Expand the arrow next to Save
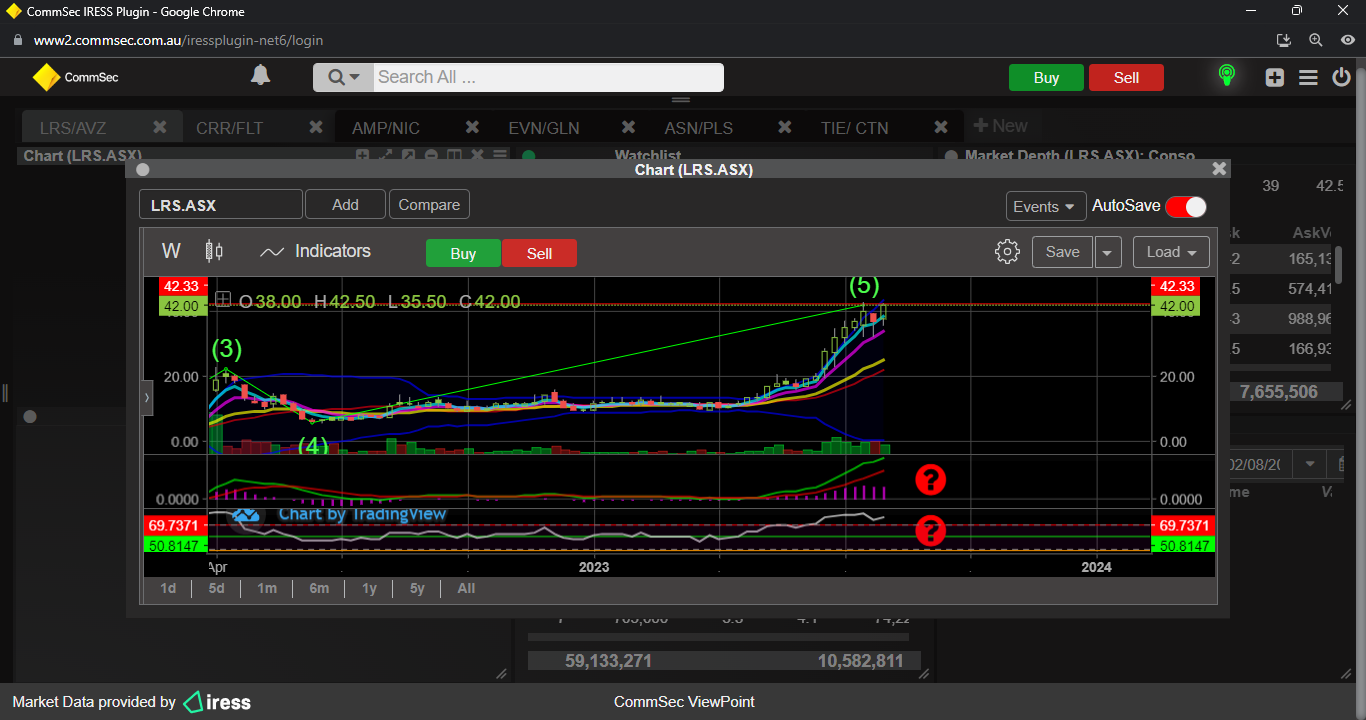 pyautogui.click(x=1107, y=252)
